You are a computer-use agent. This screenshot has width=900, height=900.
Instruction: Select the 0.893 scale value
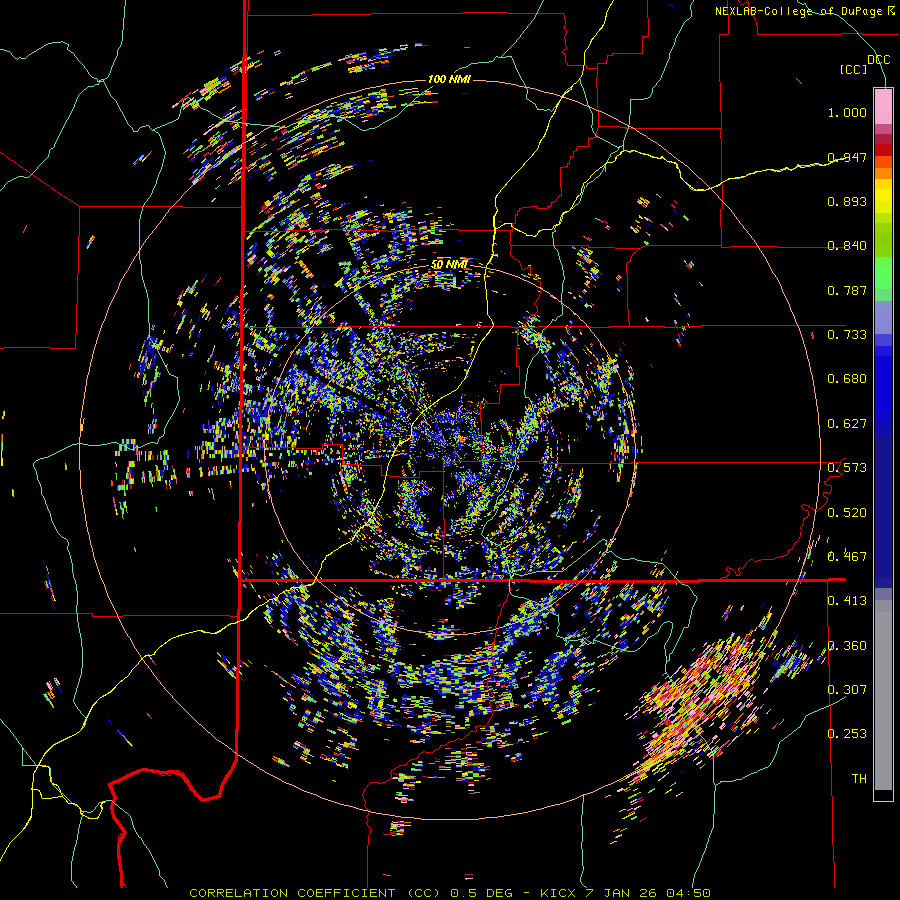coord(847,201)
